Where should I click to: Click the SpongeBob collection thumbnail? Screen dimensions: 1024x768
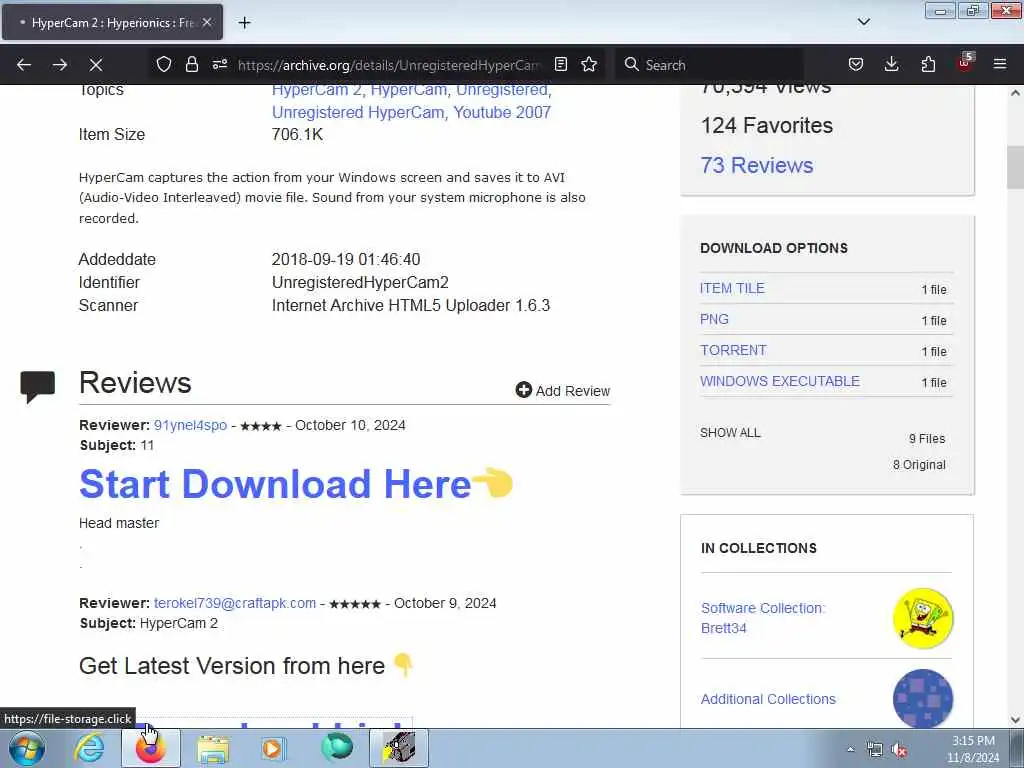point(923,618)
